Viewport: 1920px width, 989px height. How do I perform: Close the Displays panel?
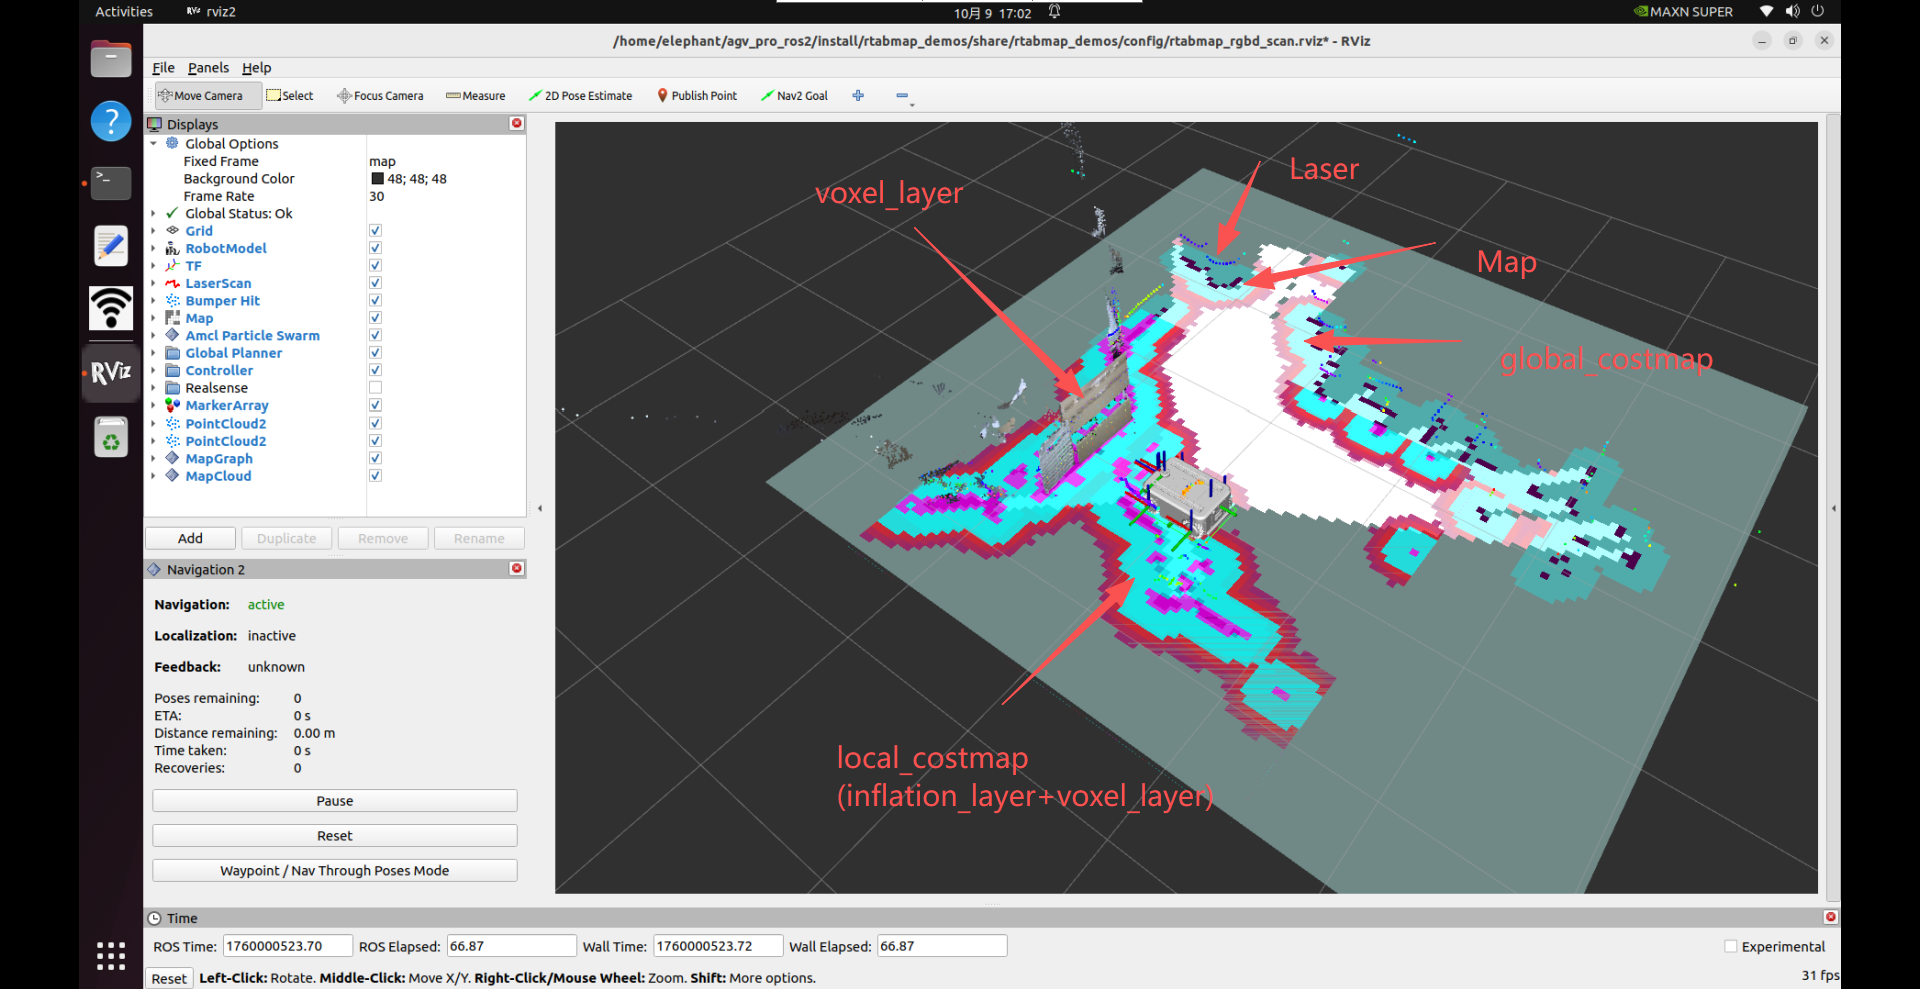tap(517, 123)
